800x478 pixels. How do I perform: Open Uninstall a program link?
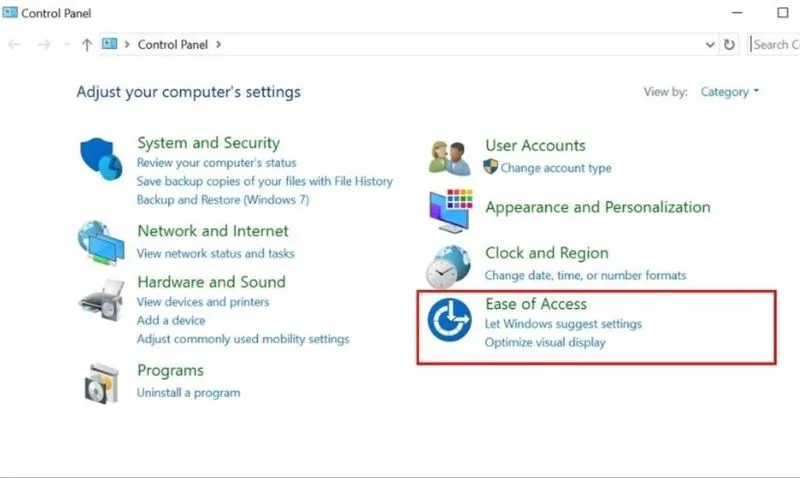pos(188,393)
